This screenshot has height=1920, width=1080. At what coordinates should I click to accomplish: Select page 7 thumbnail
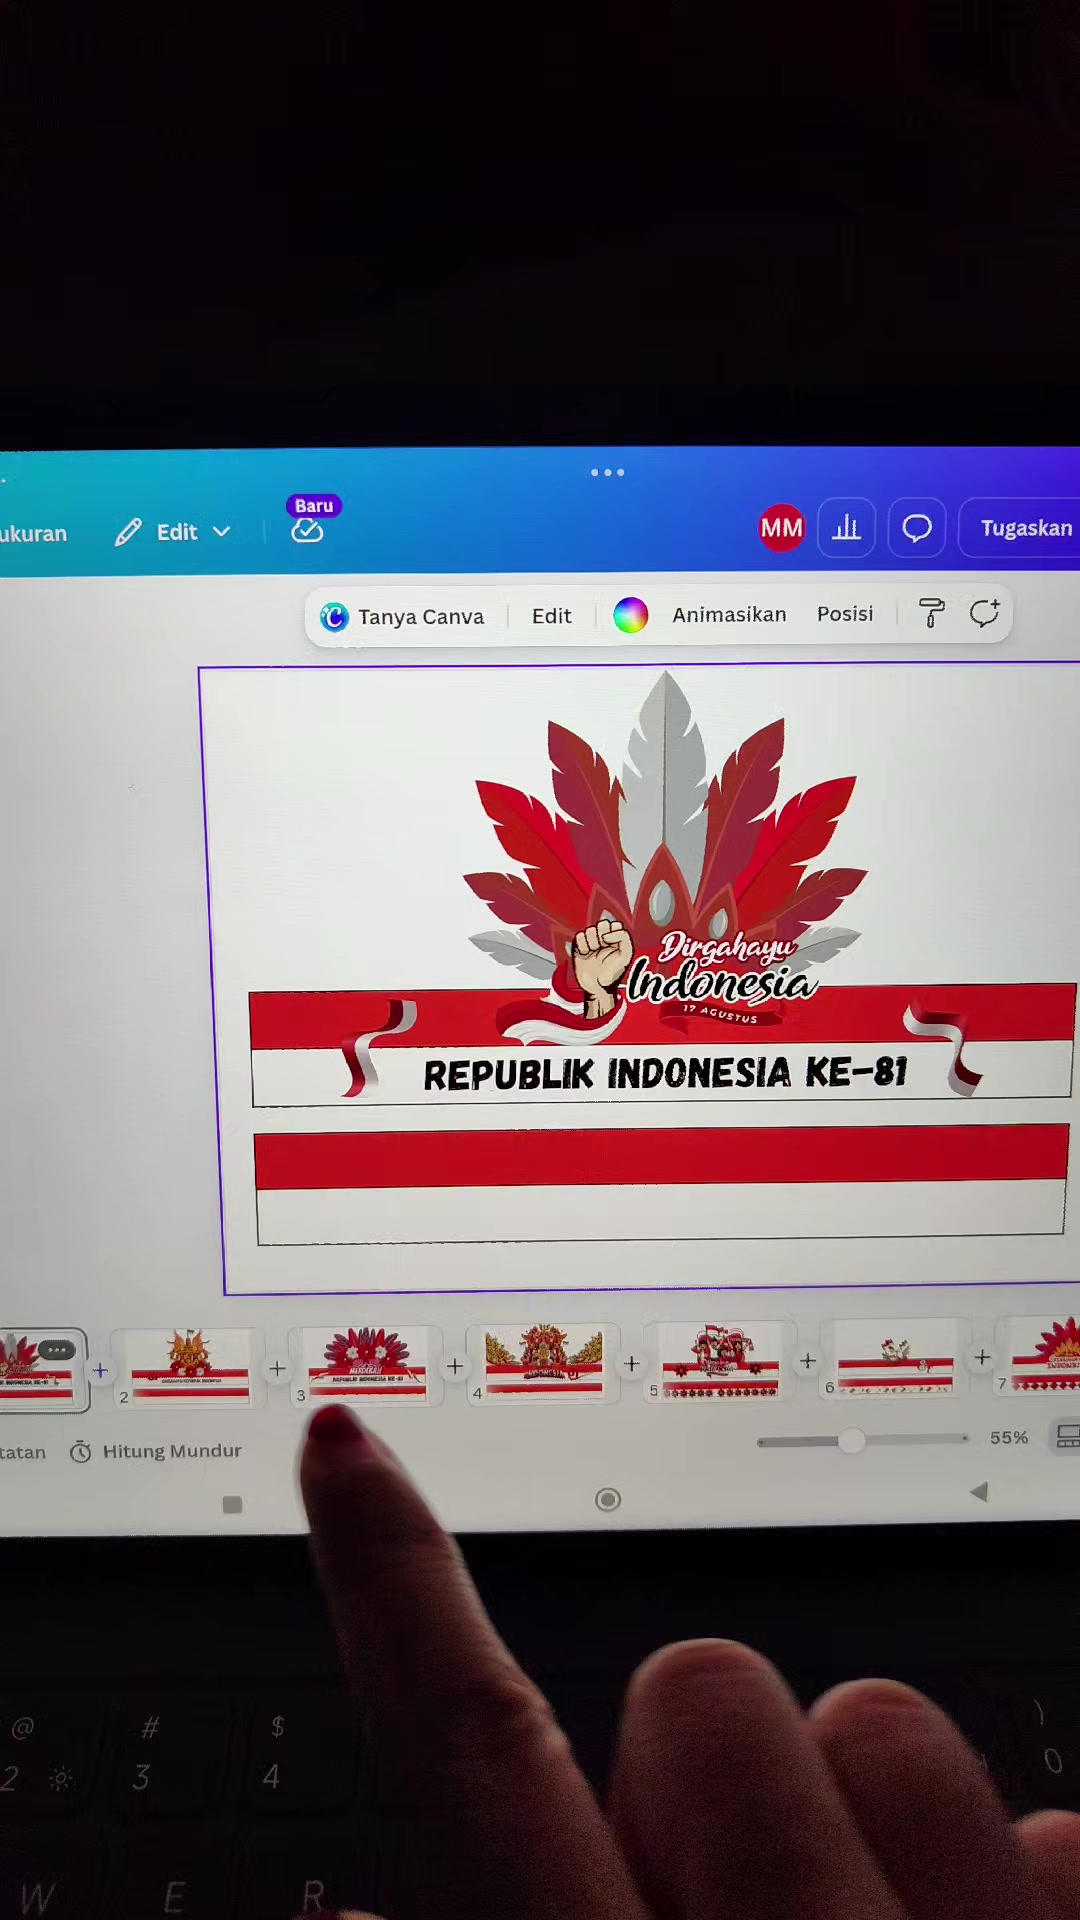[1038, 1355]
